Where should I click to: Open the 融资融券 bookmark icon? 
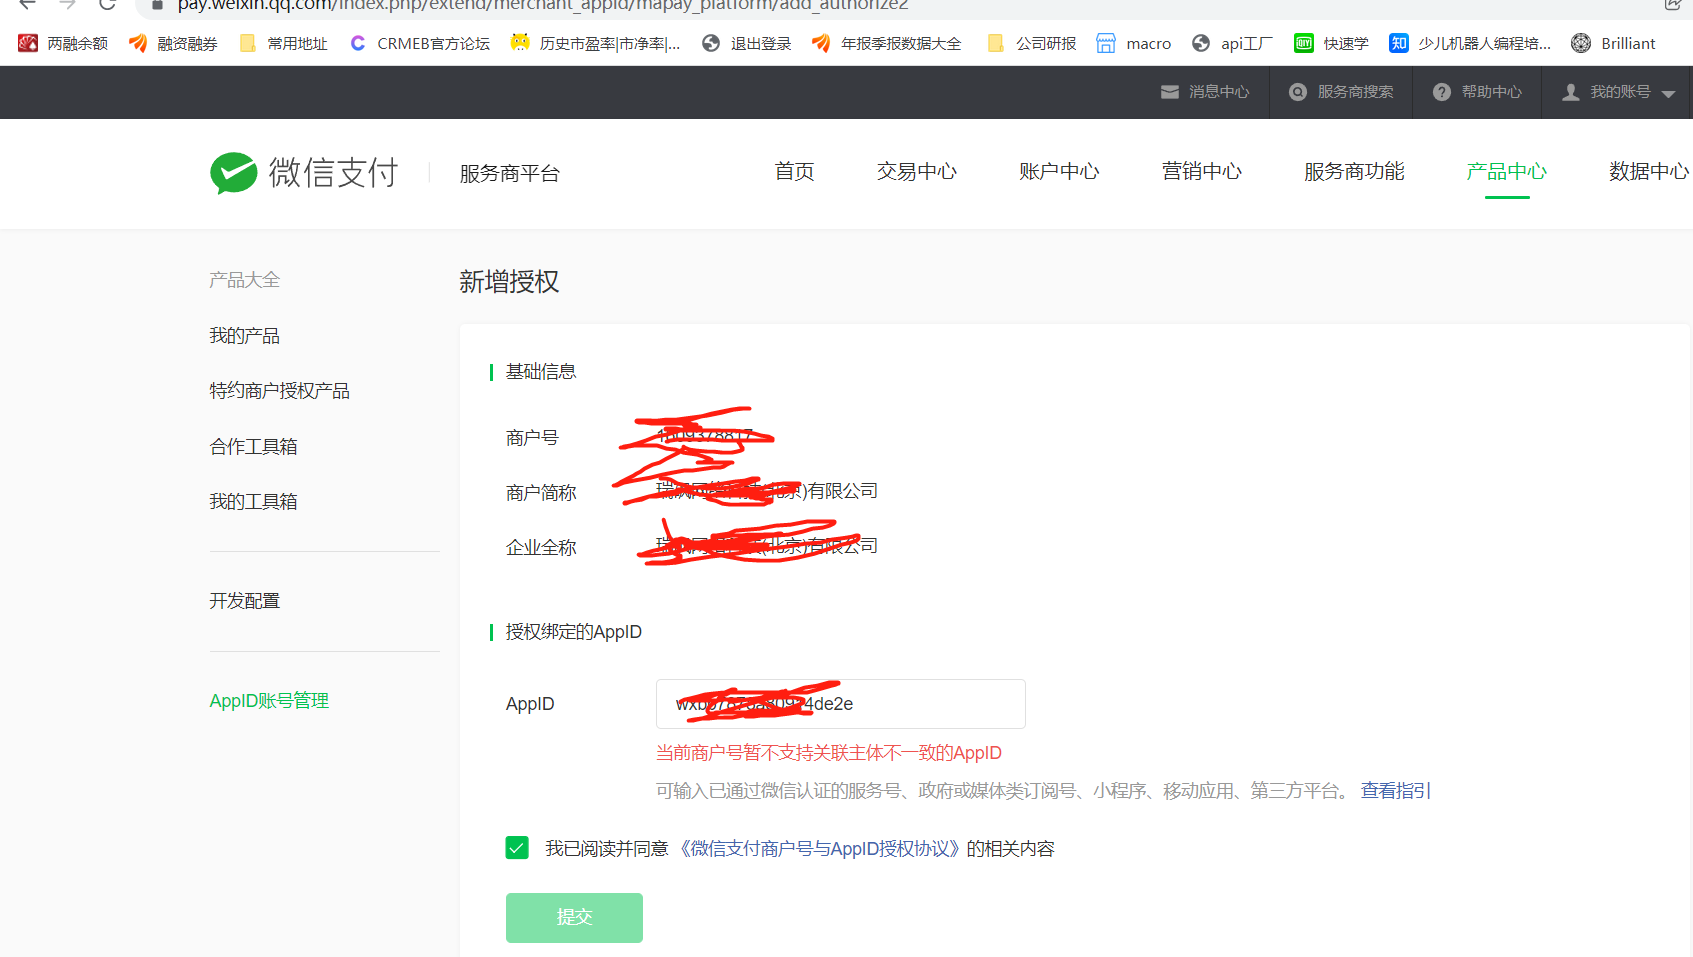coord(138,43)
